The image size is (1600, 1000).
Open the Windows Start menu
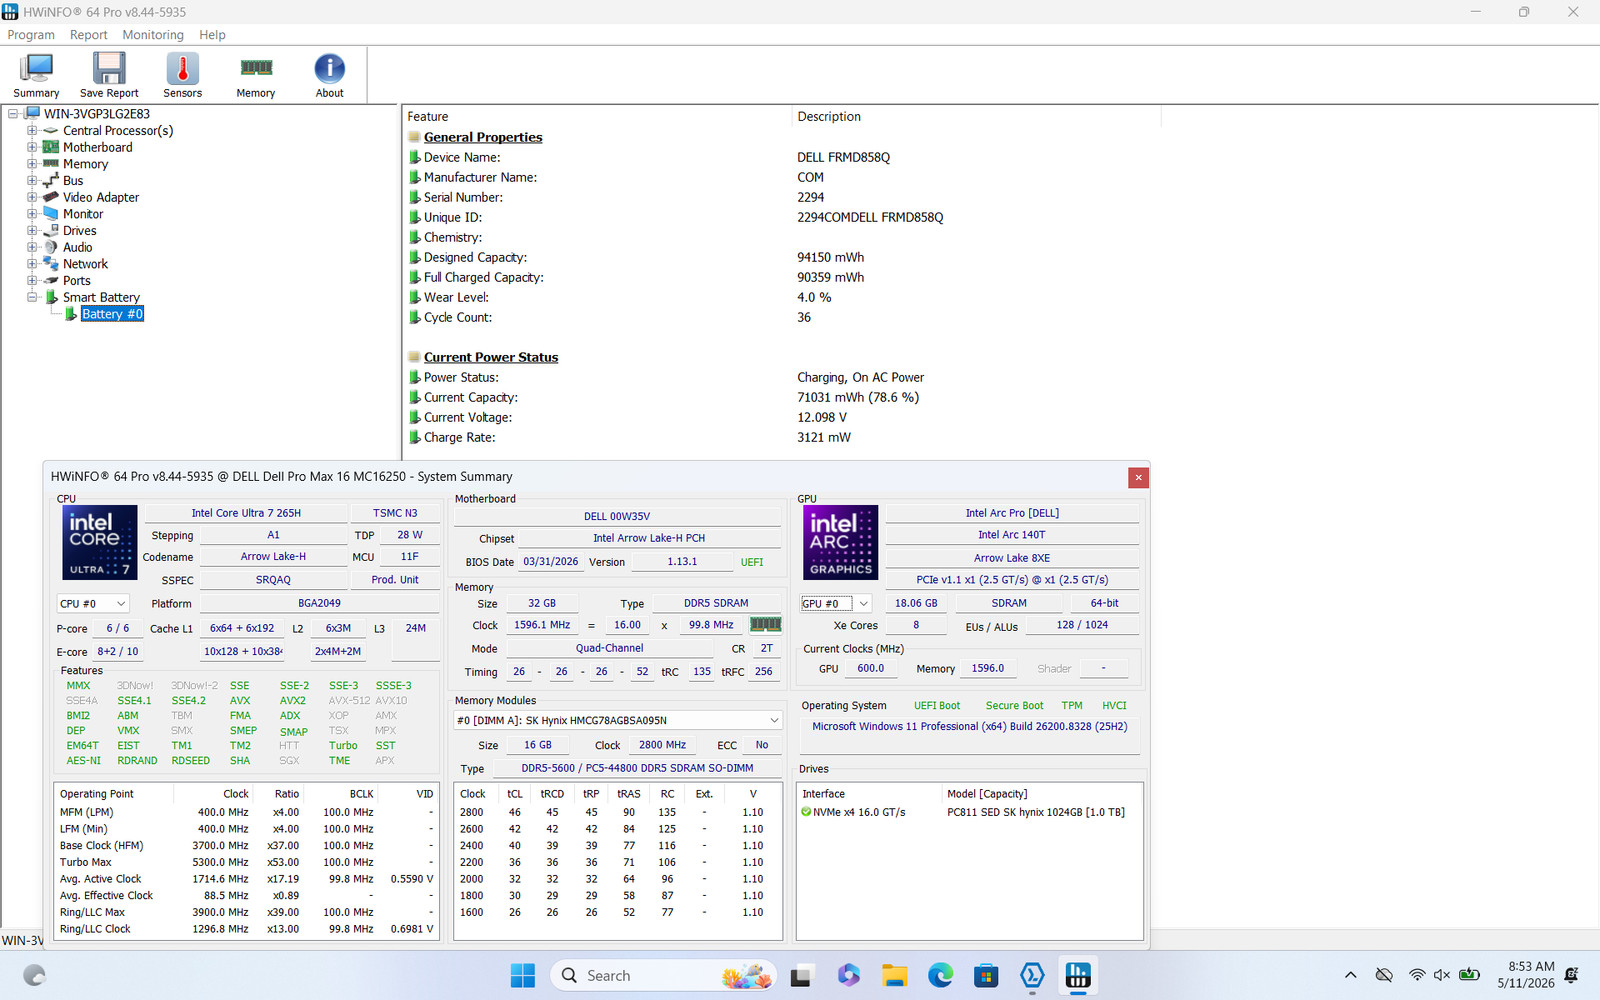tap(522, 975)
